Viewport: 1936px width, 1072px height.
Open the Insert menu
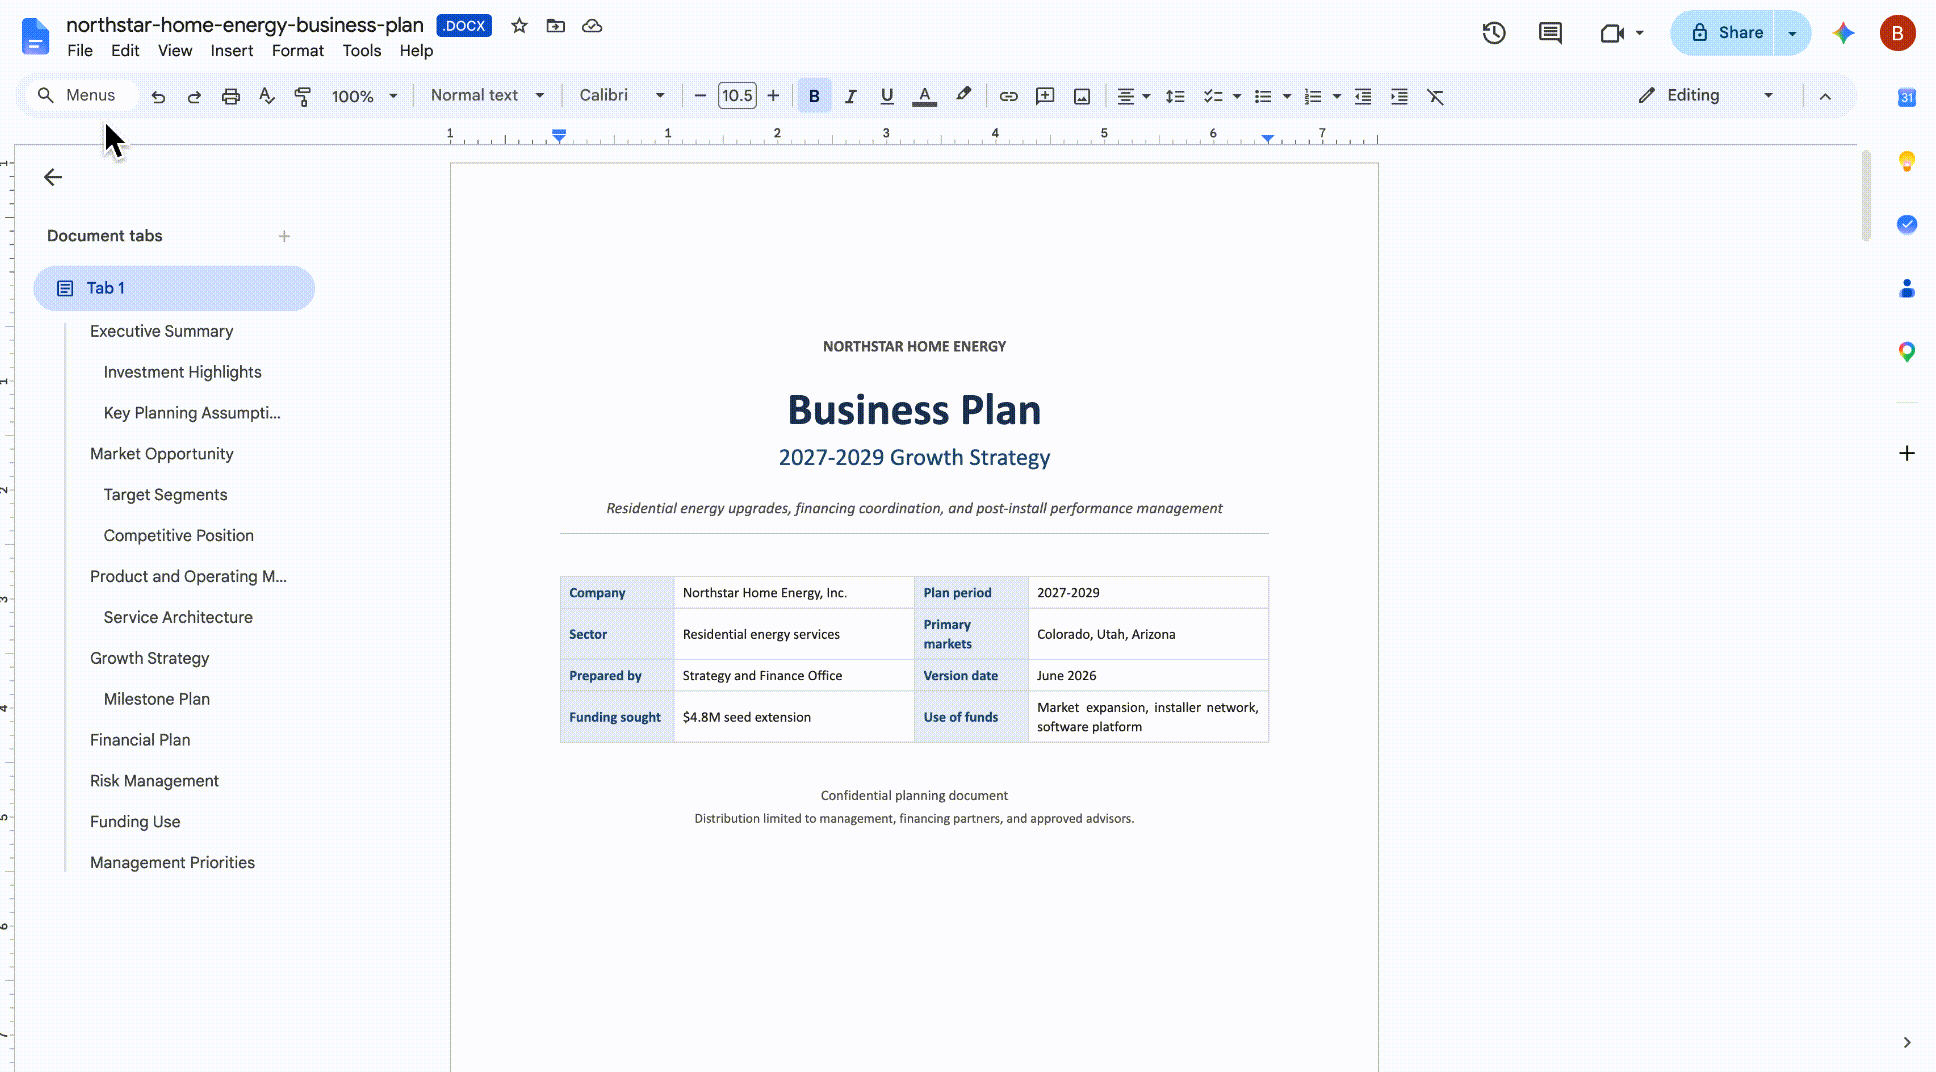(231, 51)
